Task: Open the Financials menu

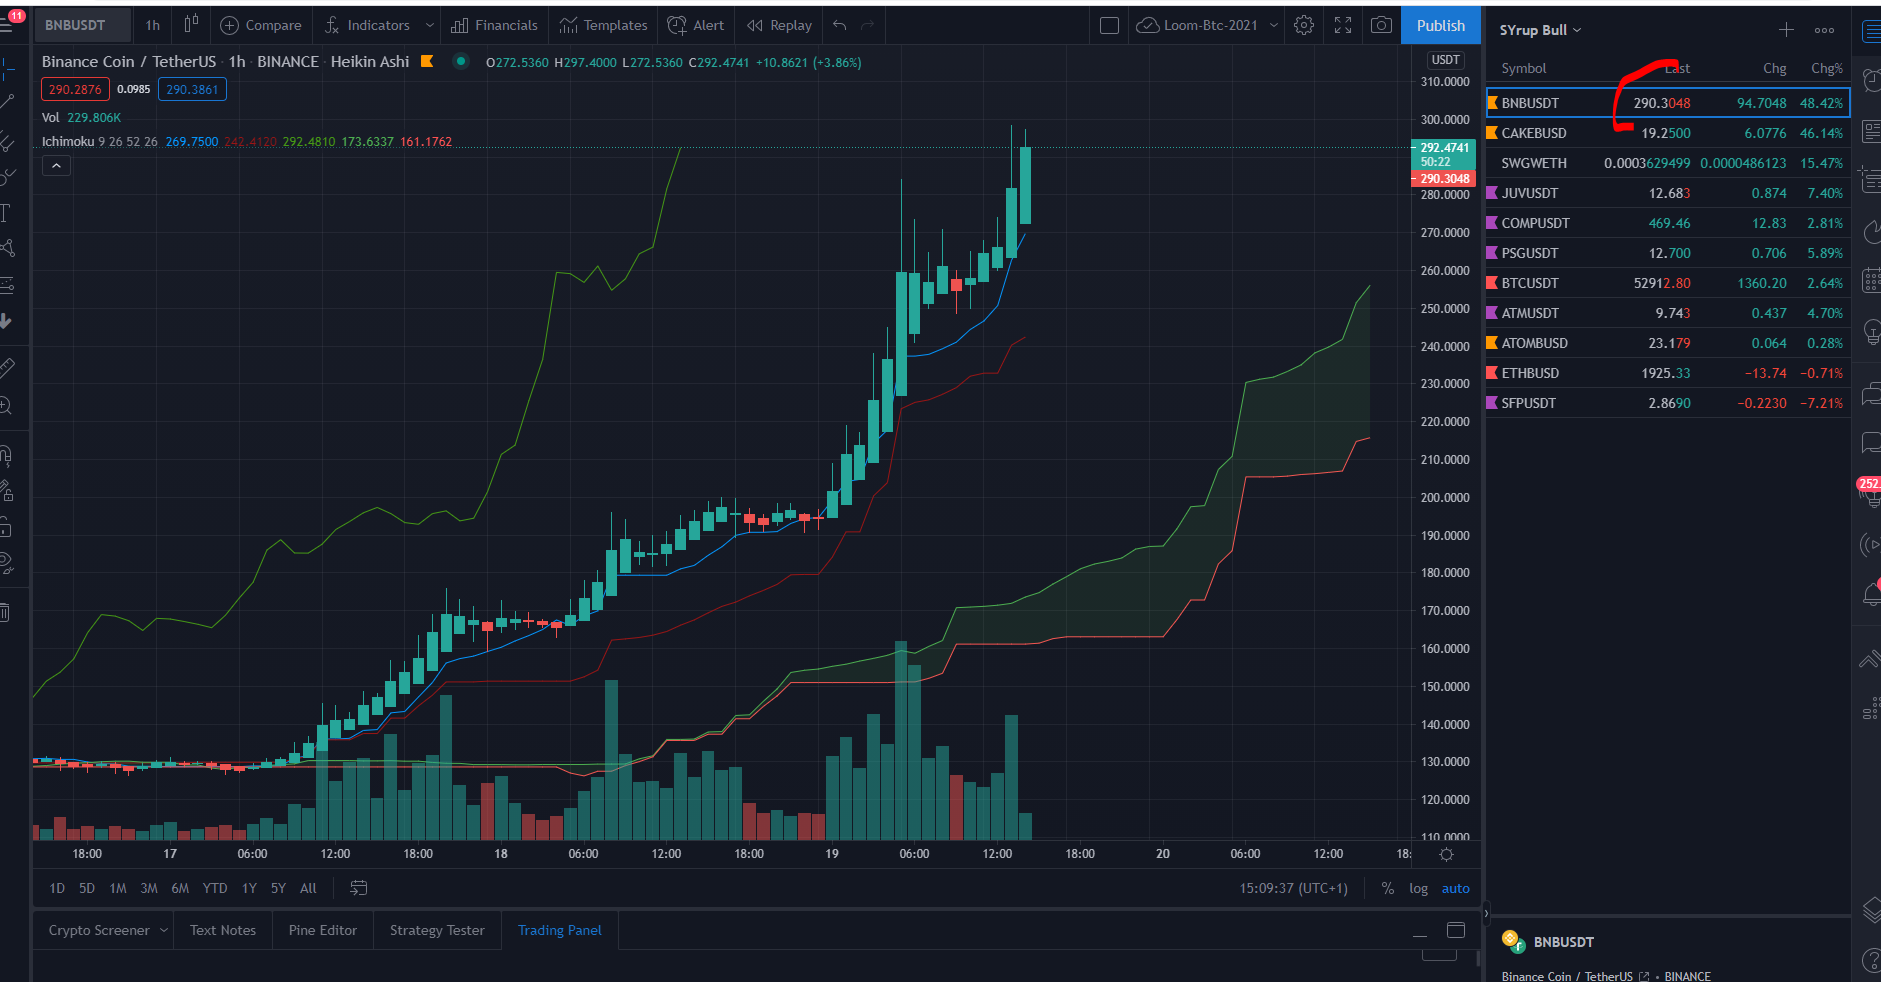Action: click(494, 25)
